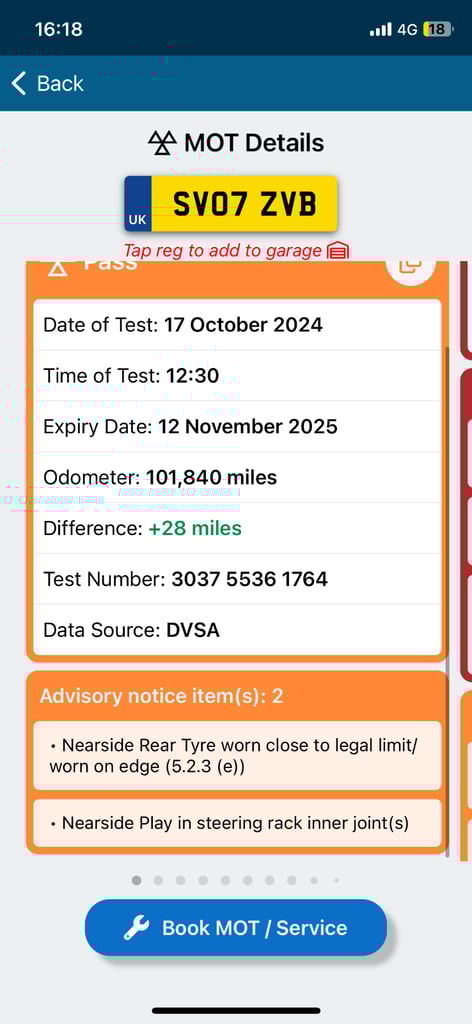Tap the Back chevron arrow
472x1024 pixels.
[x=19, y=84]
